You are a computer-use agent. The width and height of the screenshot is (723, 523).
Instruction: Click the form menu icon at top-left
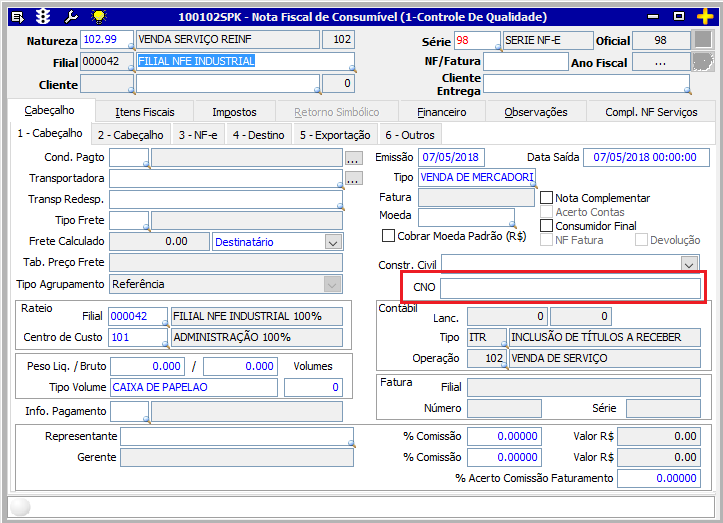coord(16,16)
